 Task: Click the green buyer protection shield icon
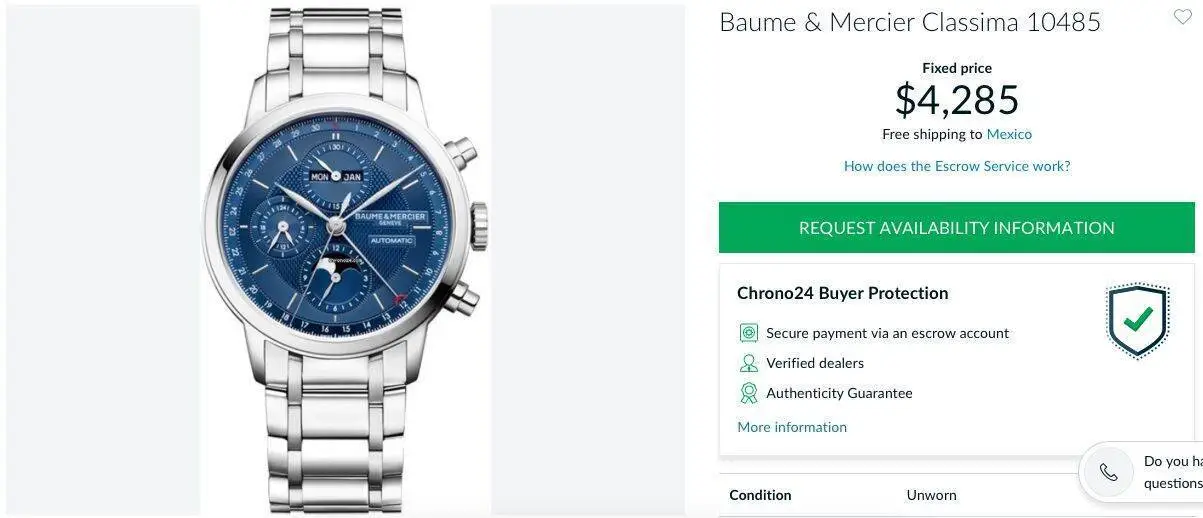point(1137,321)
